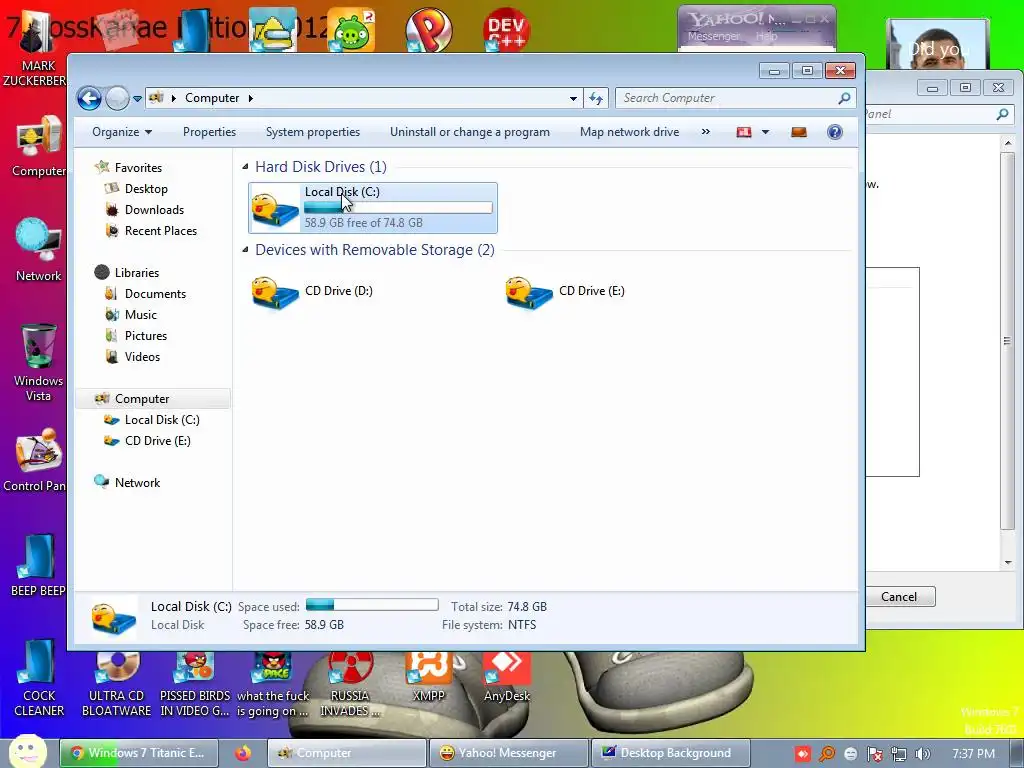The height and width of the screenshot is (768, 1024).
Task: Select Favorites in the navigation pane
Action: click(x=138, y=168)
